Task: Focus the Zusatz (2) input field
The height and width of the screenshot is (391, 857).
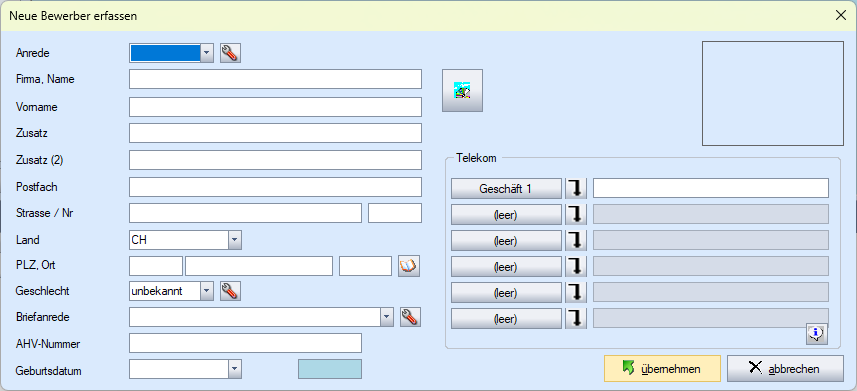Action: [x=275, y=160]
